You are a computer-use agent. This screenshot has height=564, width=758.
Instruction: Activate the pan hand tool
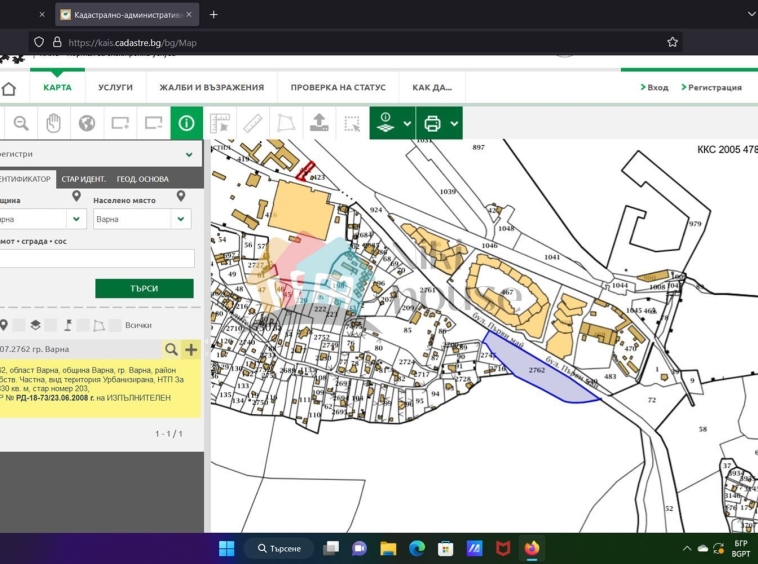pos(54,123)
